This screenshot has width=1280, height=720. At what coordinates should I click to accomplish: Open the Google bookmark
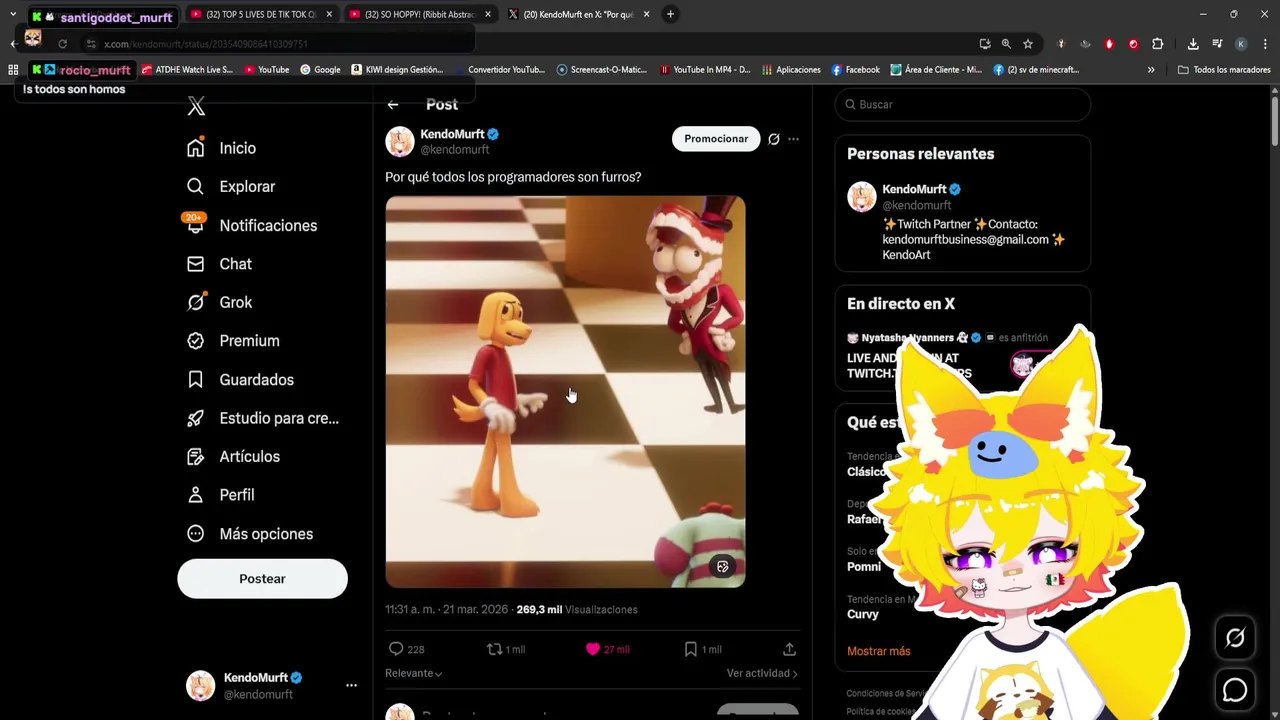(320, 70)
